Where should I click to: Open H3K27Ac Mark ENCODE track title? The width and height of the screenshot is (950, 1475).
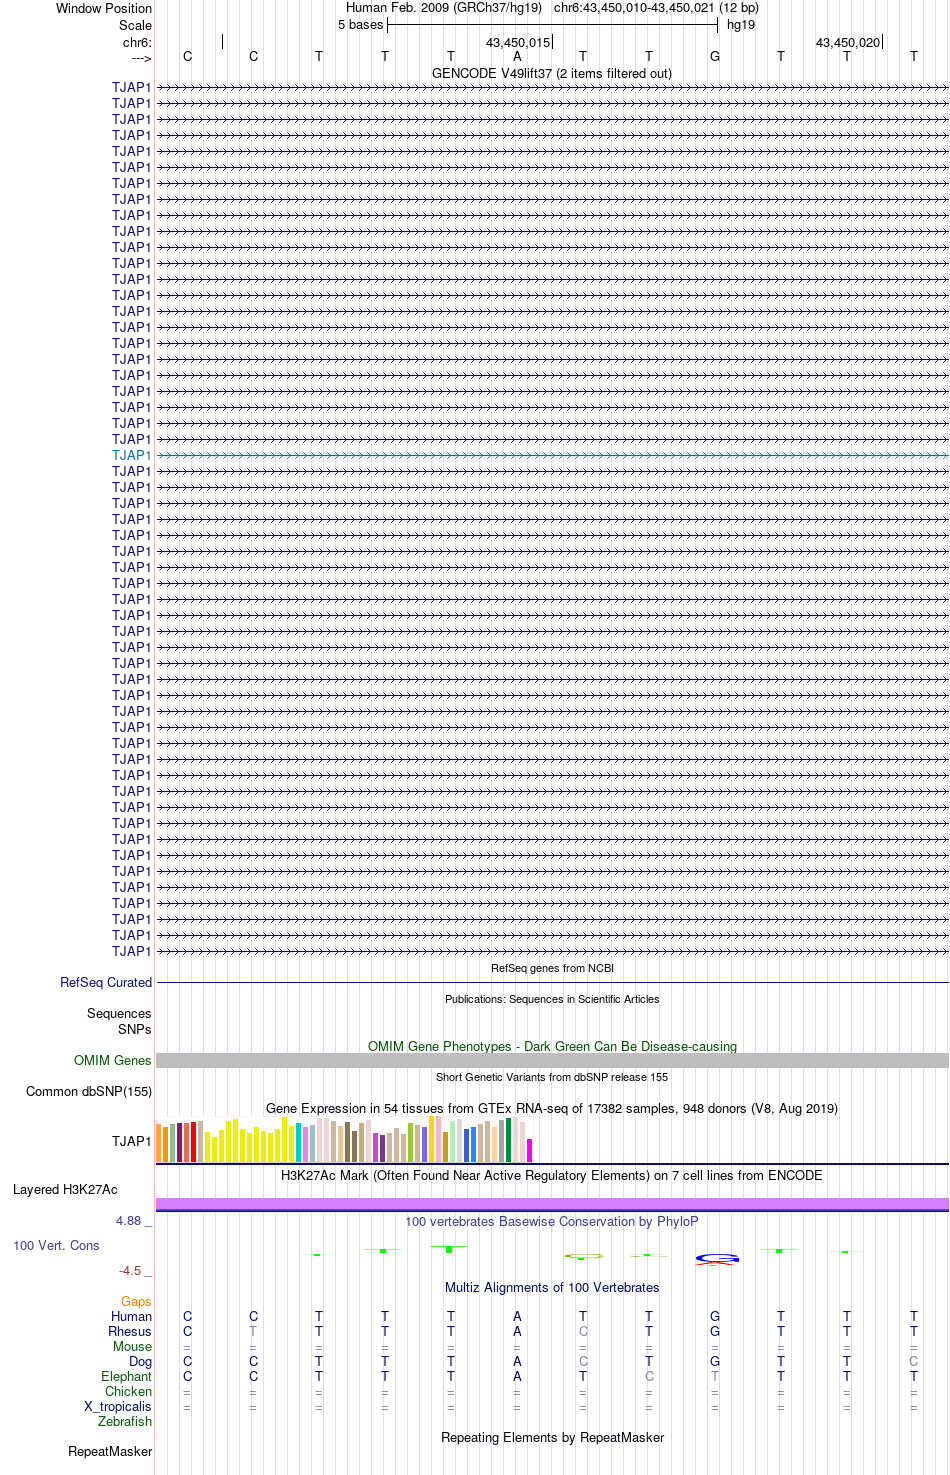coord(552,1176)
